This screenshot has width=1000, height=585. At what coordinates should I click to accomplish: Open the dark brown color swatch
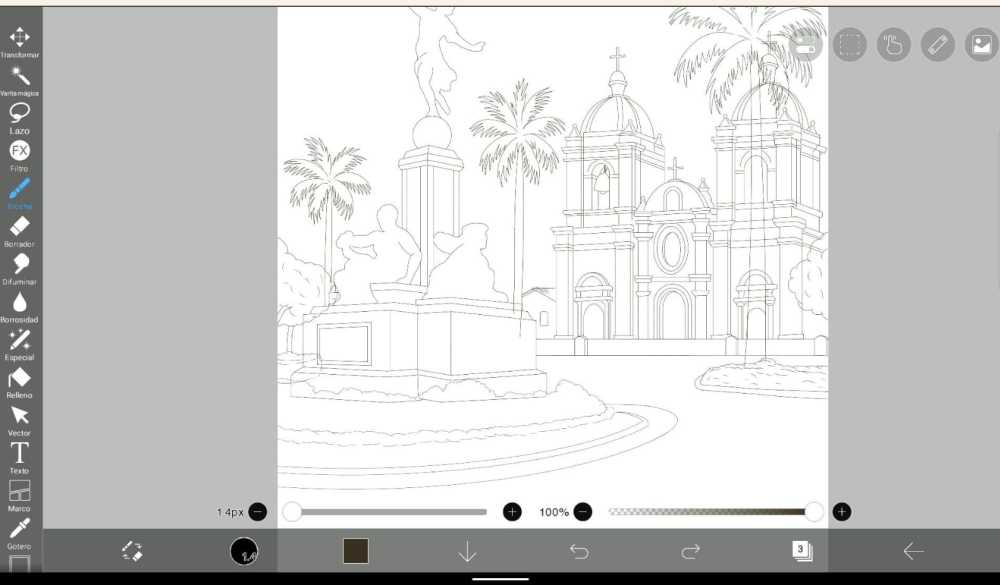(x=356, y=551)
